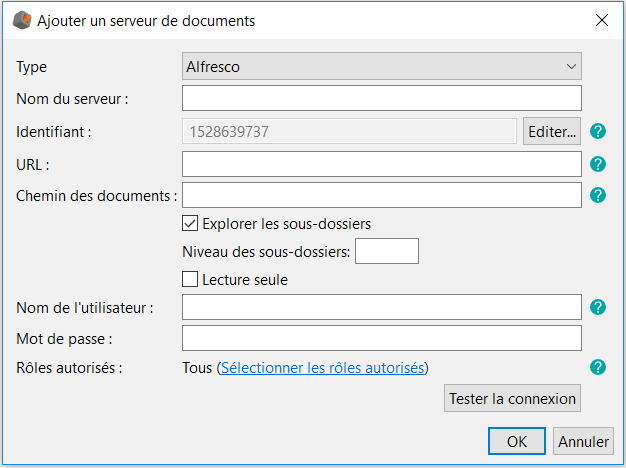Screen dimensions: 626x468
Task: Show help for Chemin des documents
Action: [598, 196]
